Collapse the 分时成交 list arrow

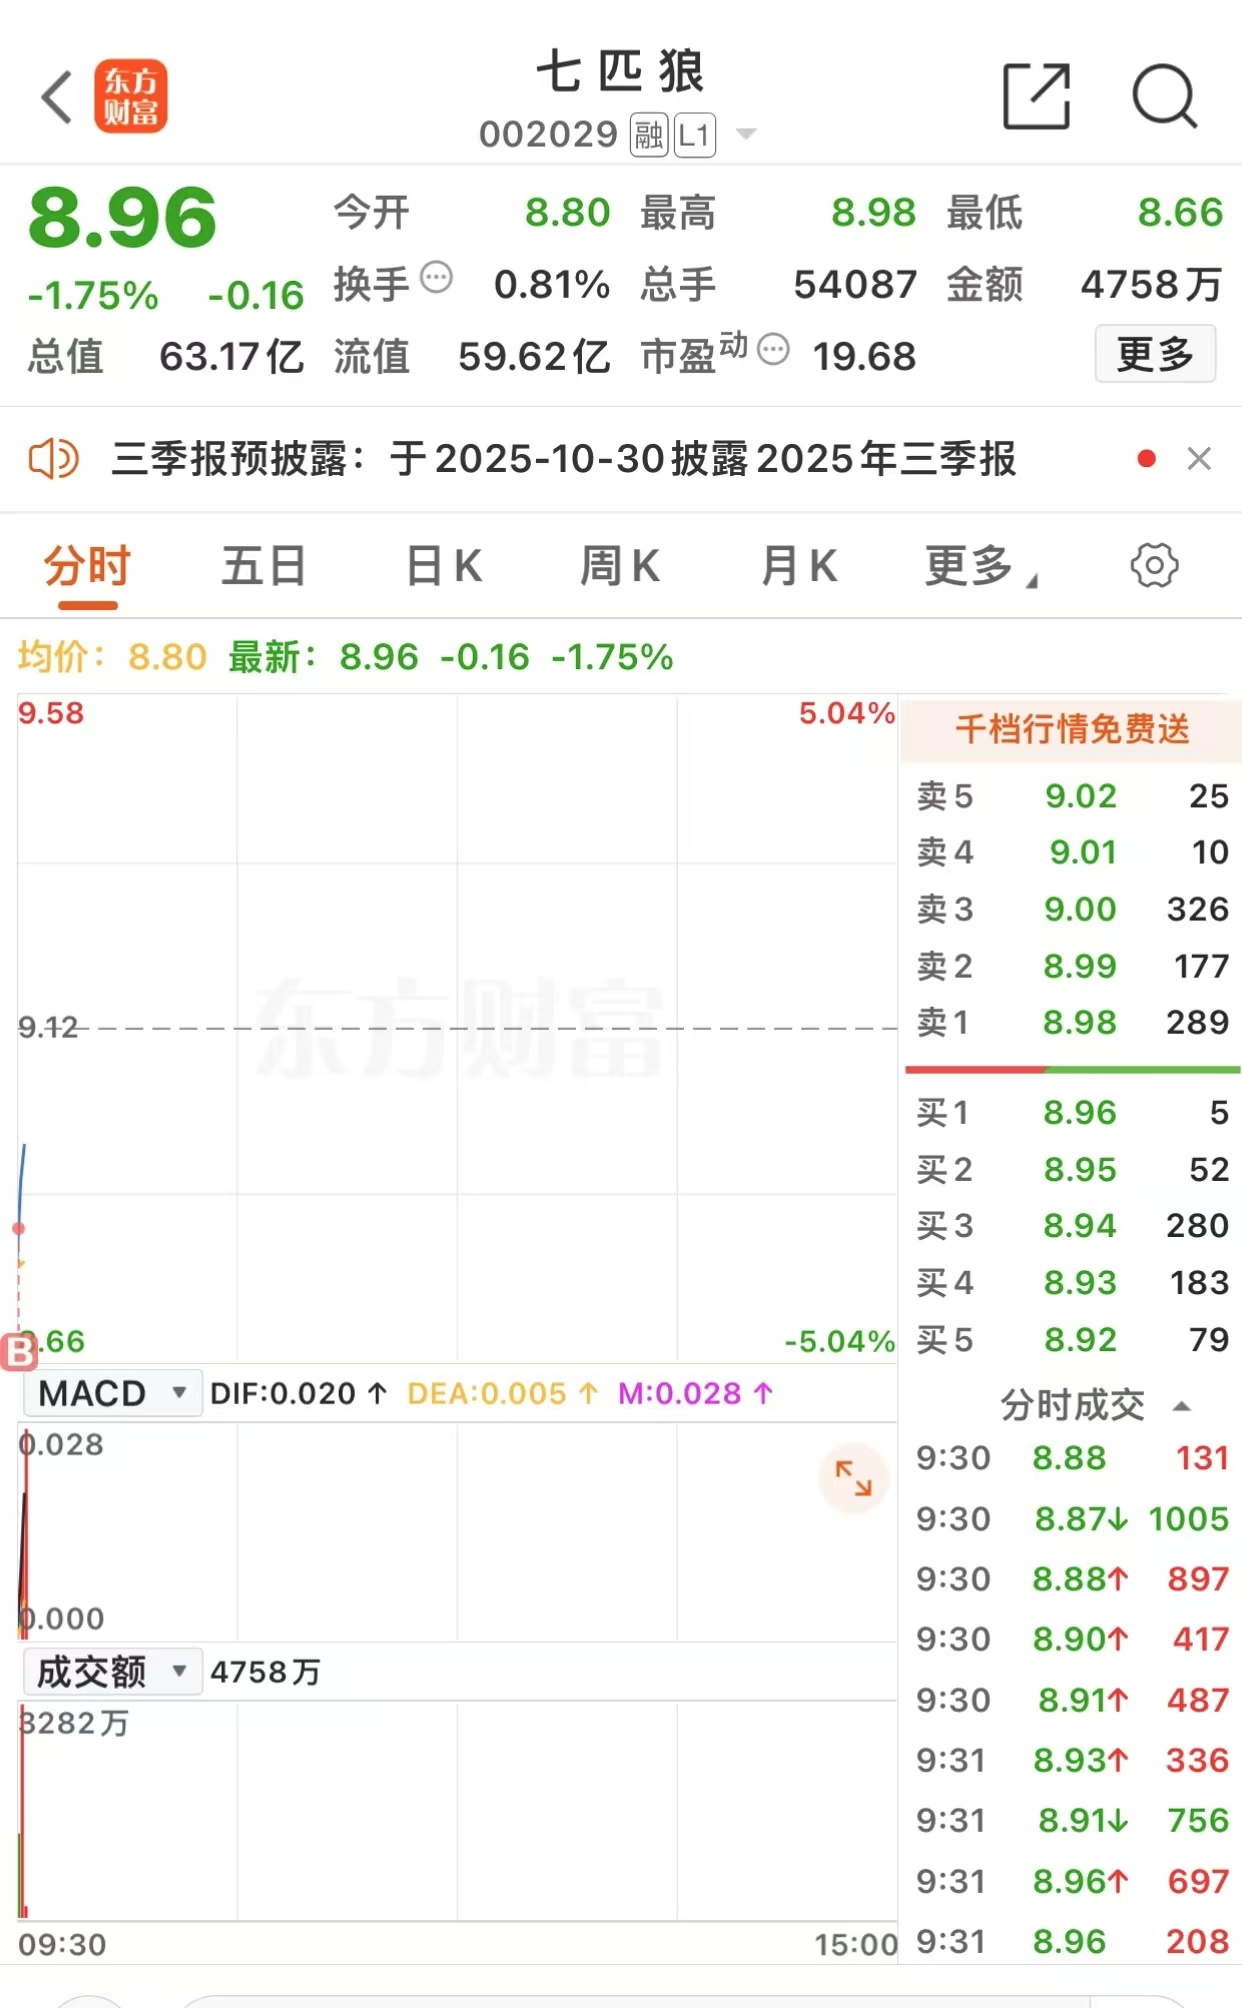(1181, 1406)
